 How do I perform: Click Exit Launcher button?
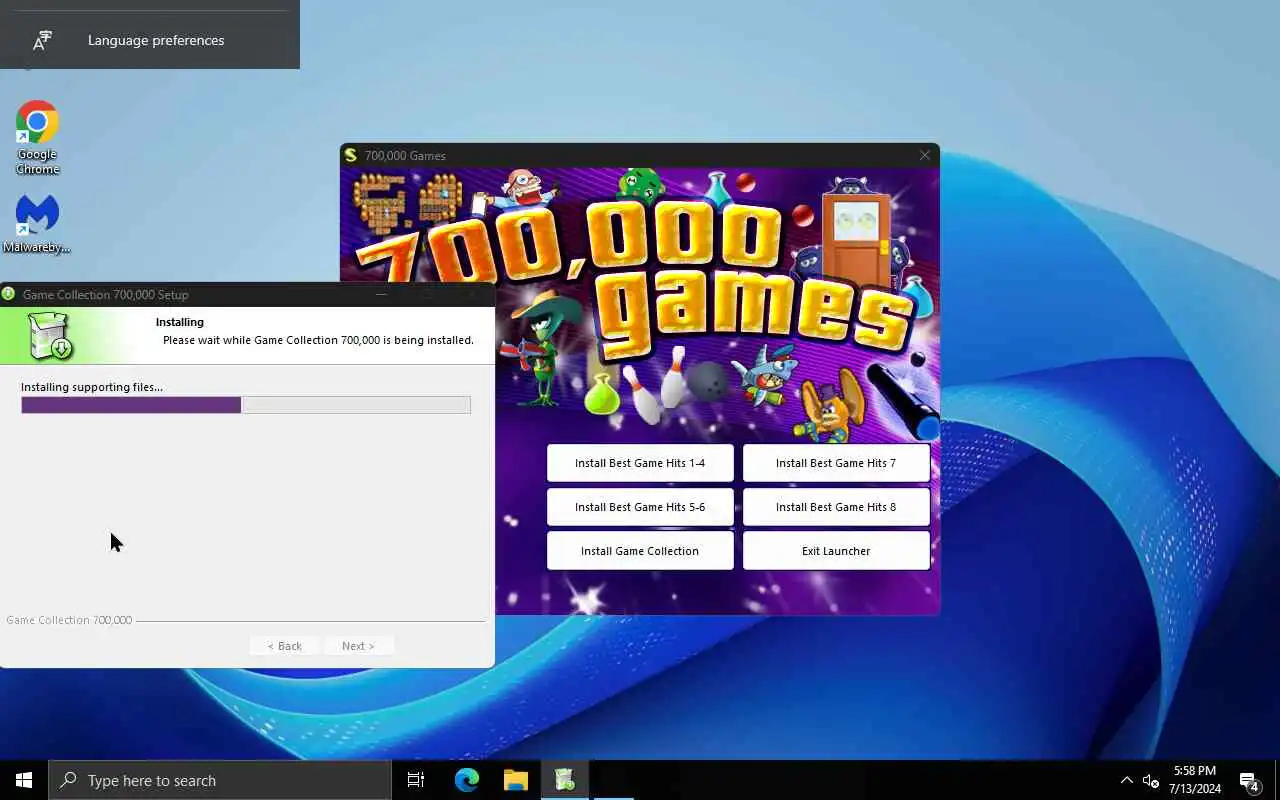pos(836,551)
